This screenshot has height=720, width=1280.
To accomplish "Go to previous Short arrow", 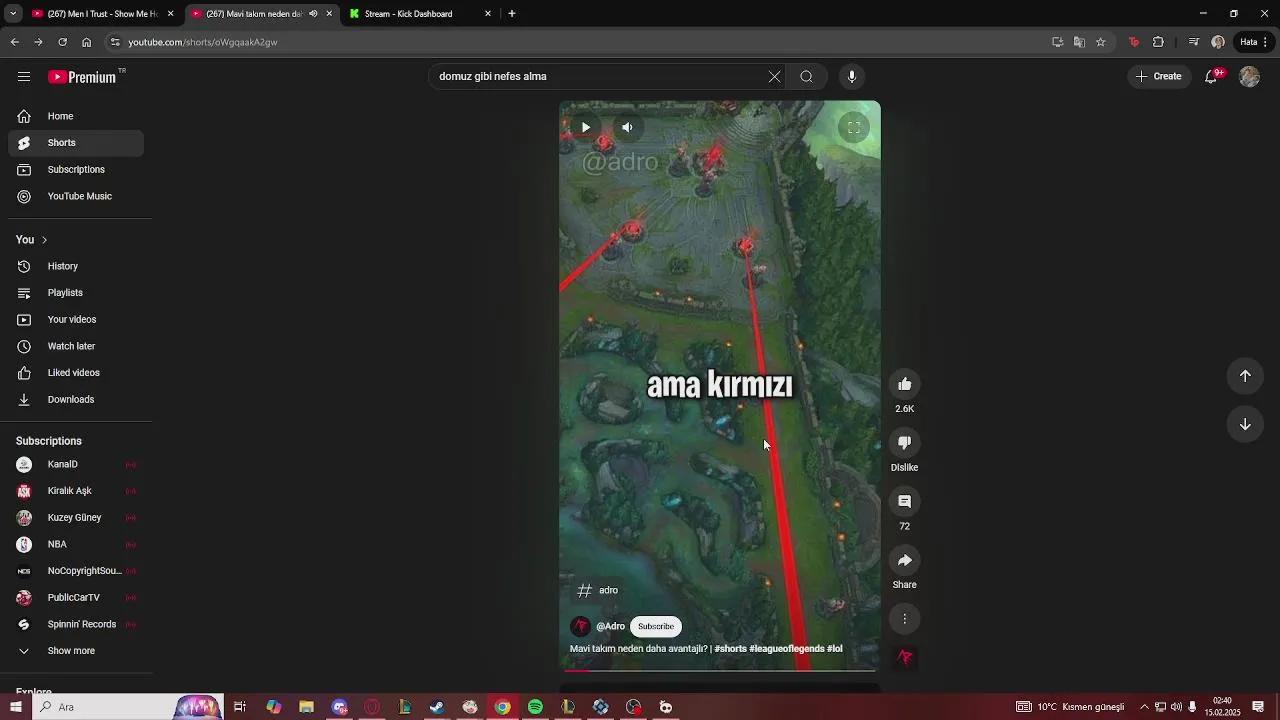I will [x=1245, y=376].
